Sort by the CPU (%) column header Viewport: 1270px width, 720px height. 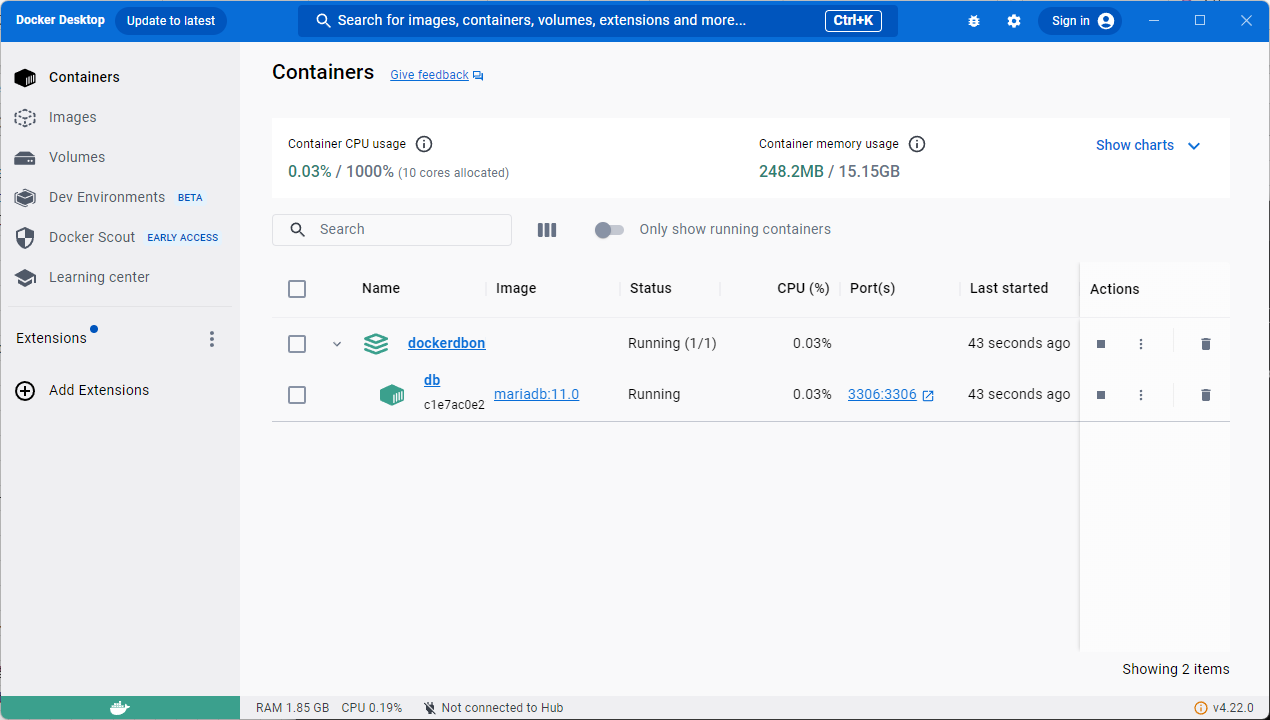pyautogui.click(x=803, y=288)
